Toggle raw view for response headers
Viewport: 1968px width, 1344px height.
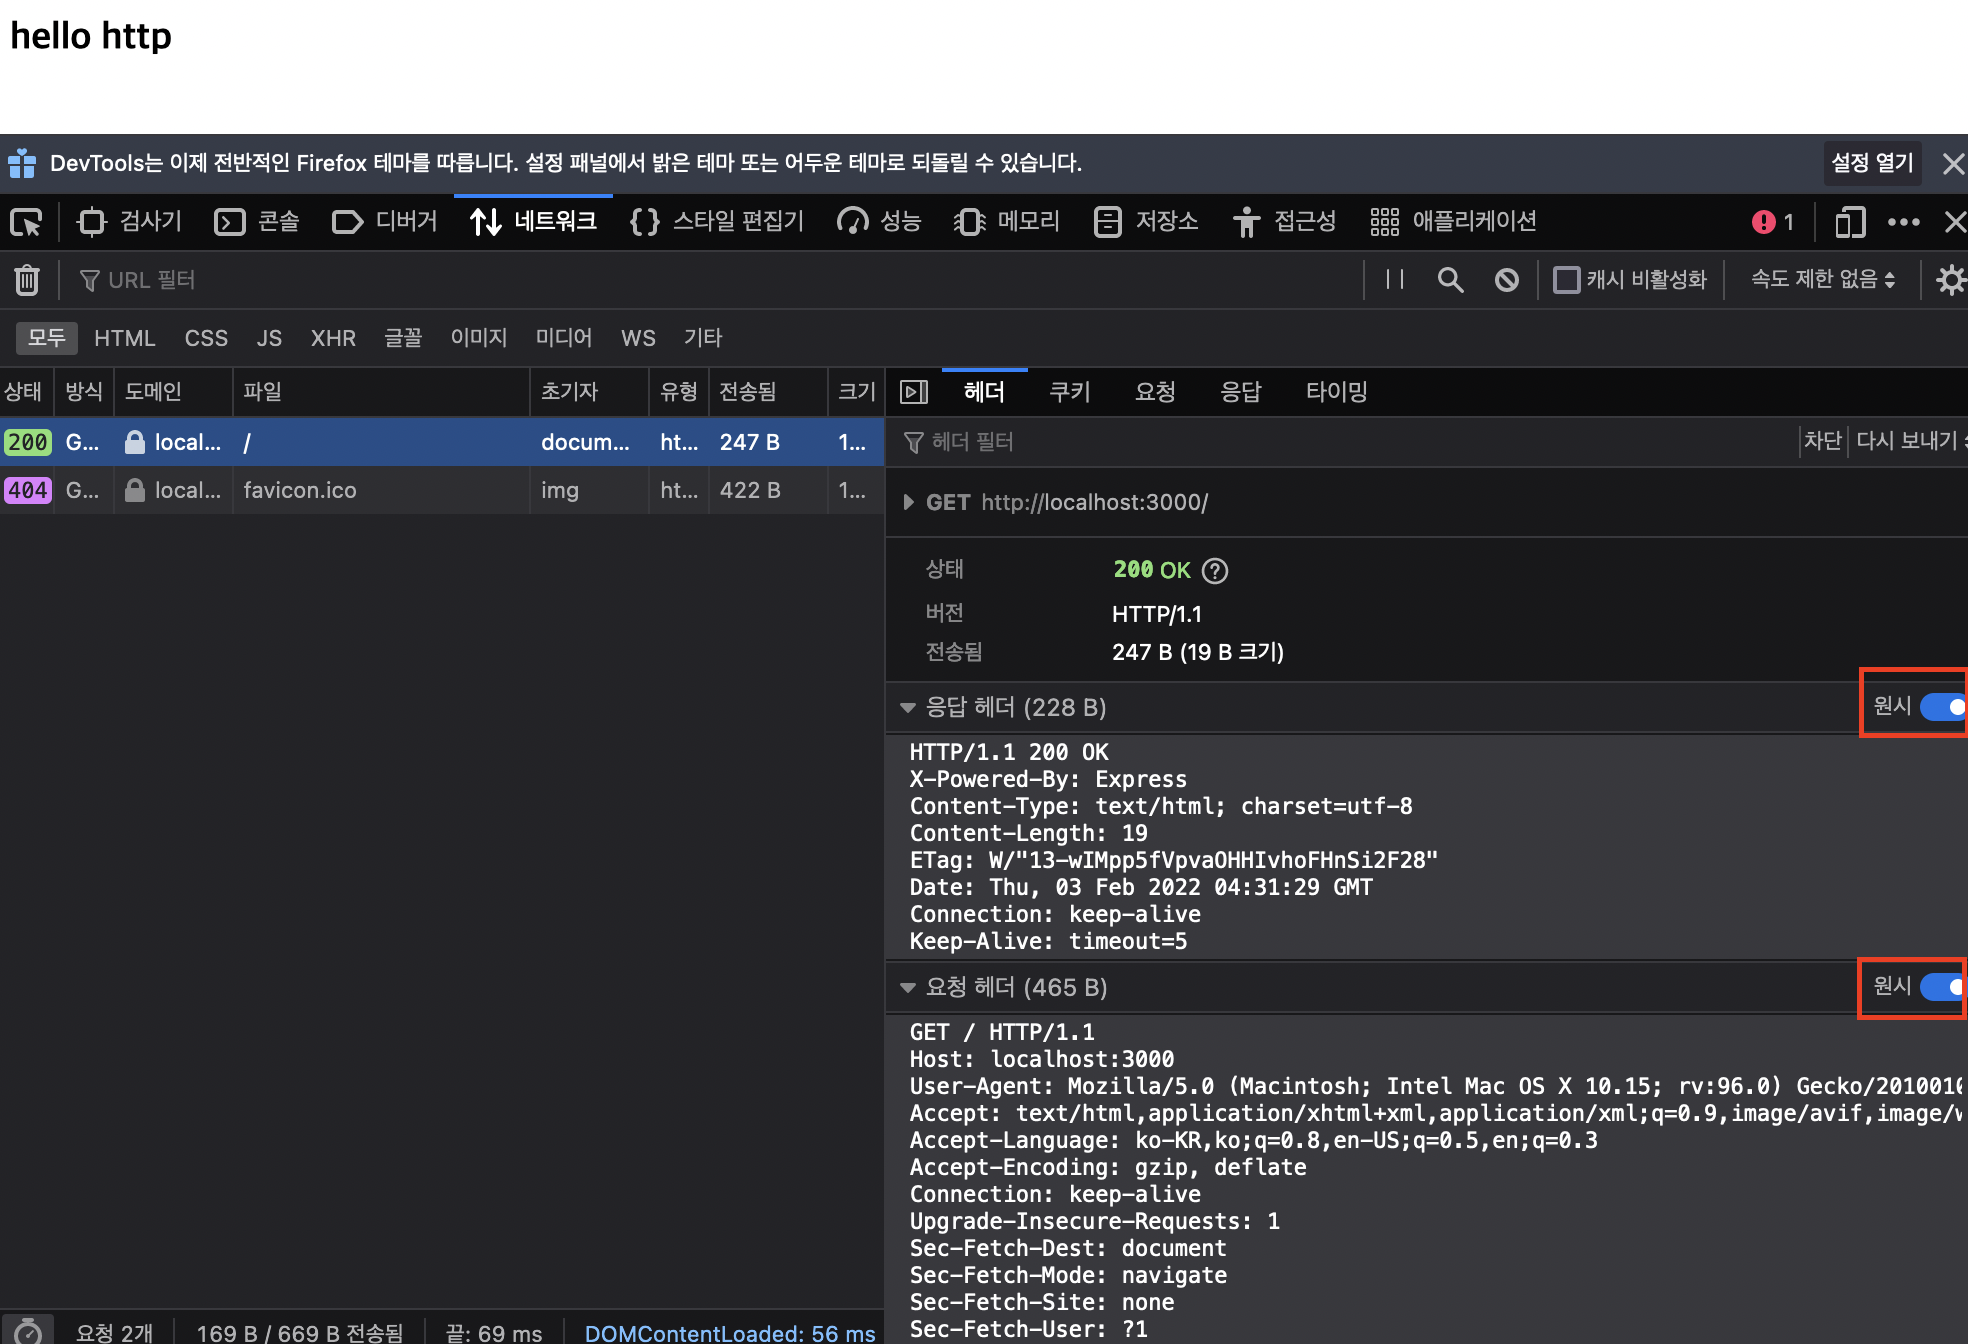tap(1942, 707)
